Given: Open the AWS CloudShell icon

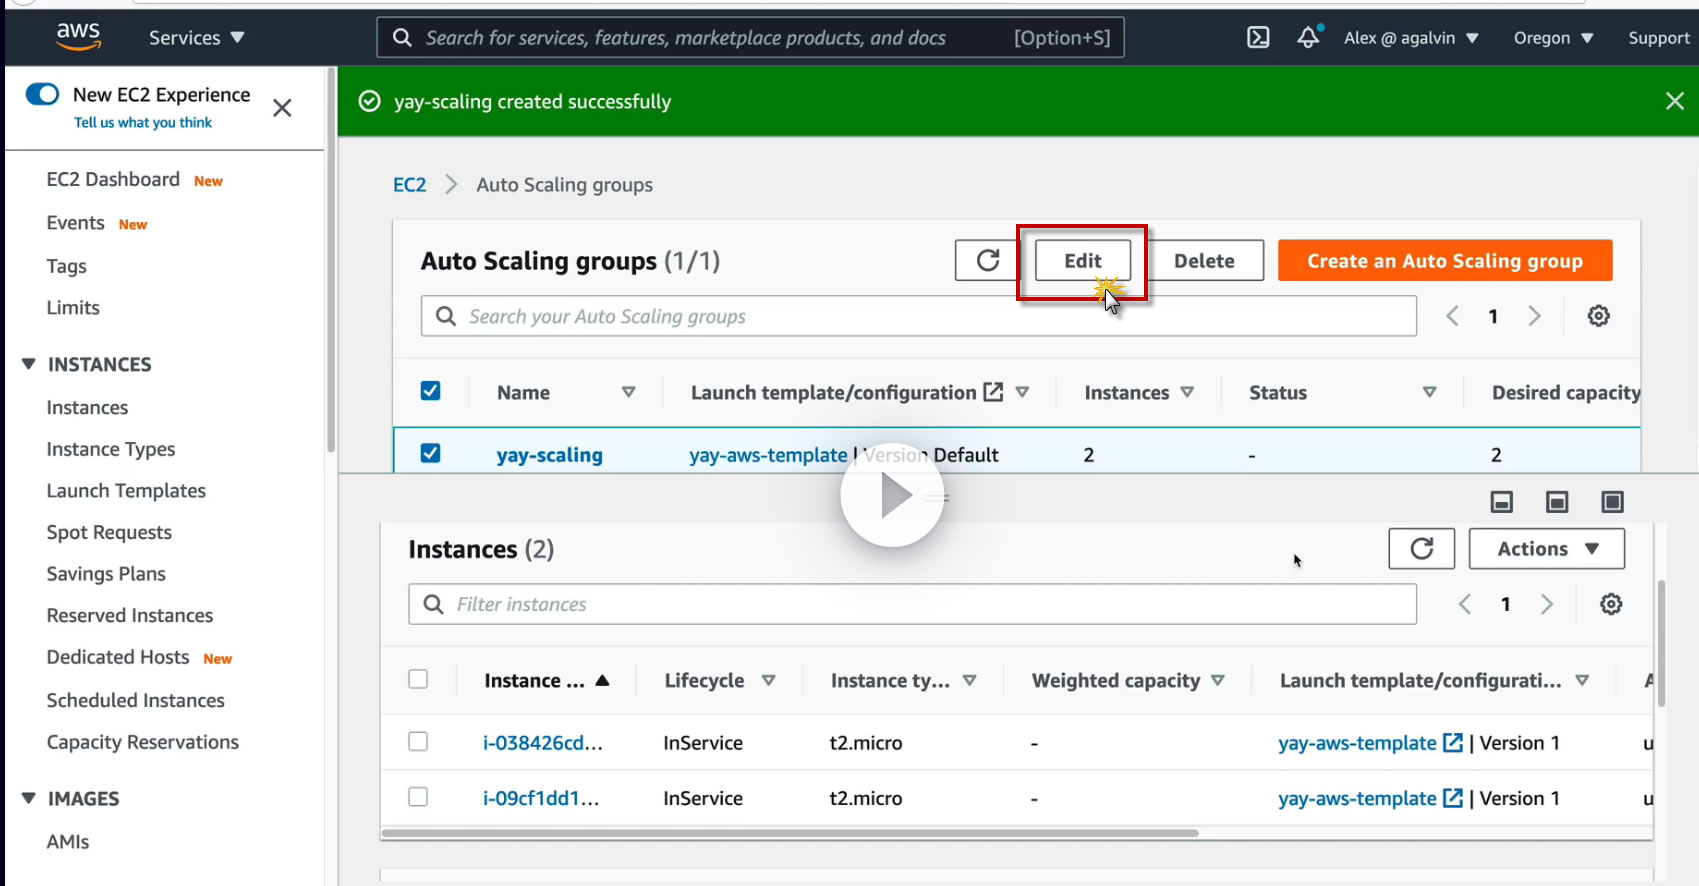Looking at the screenshot, I should (1258, 38).
